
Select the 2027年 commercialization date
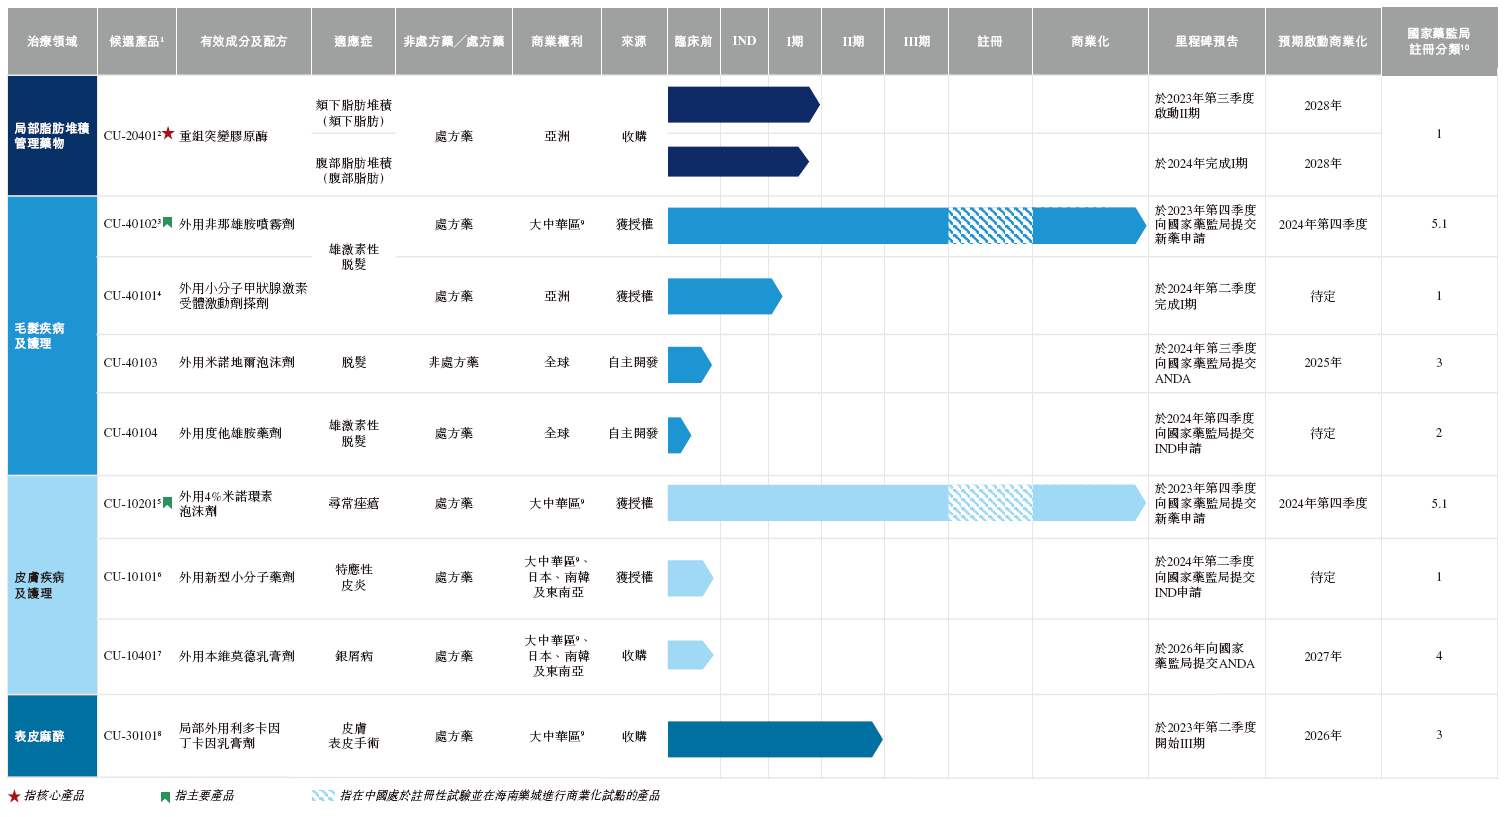point(1323,656)
